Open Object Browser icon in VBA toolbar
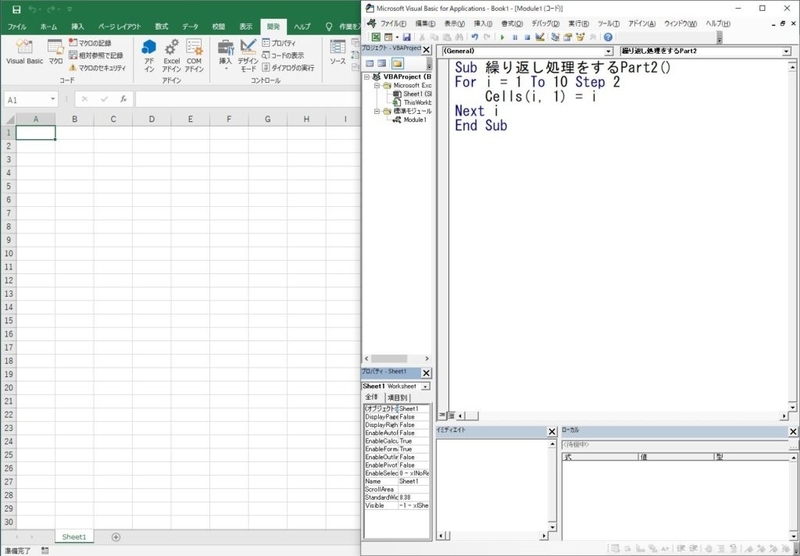800x556 pixels. tap(580, 37)
